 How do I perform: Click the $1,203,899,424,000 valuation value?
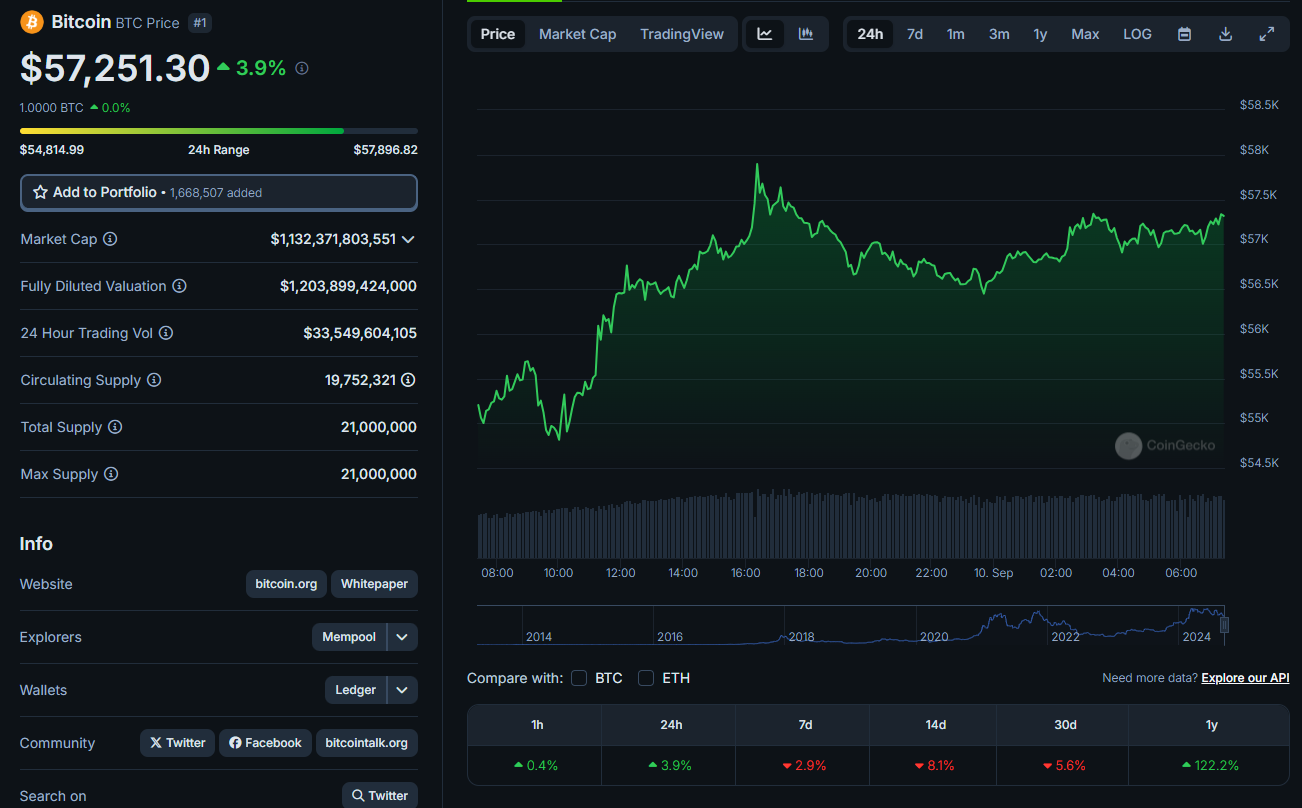click(x=348, y=286)
